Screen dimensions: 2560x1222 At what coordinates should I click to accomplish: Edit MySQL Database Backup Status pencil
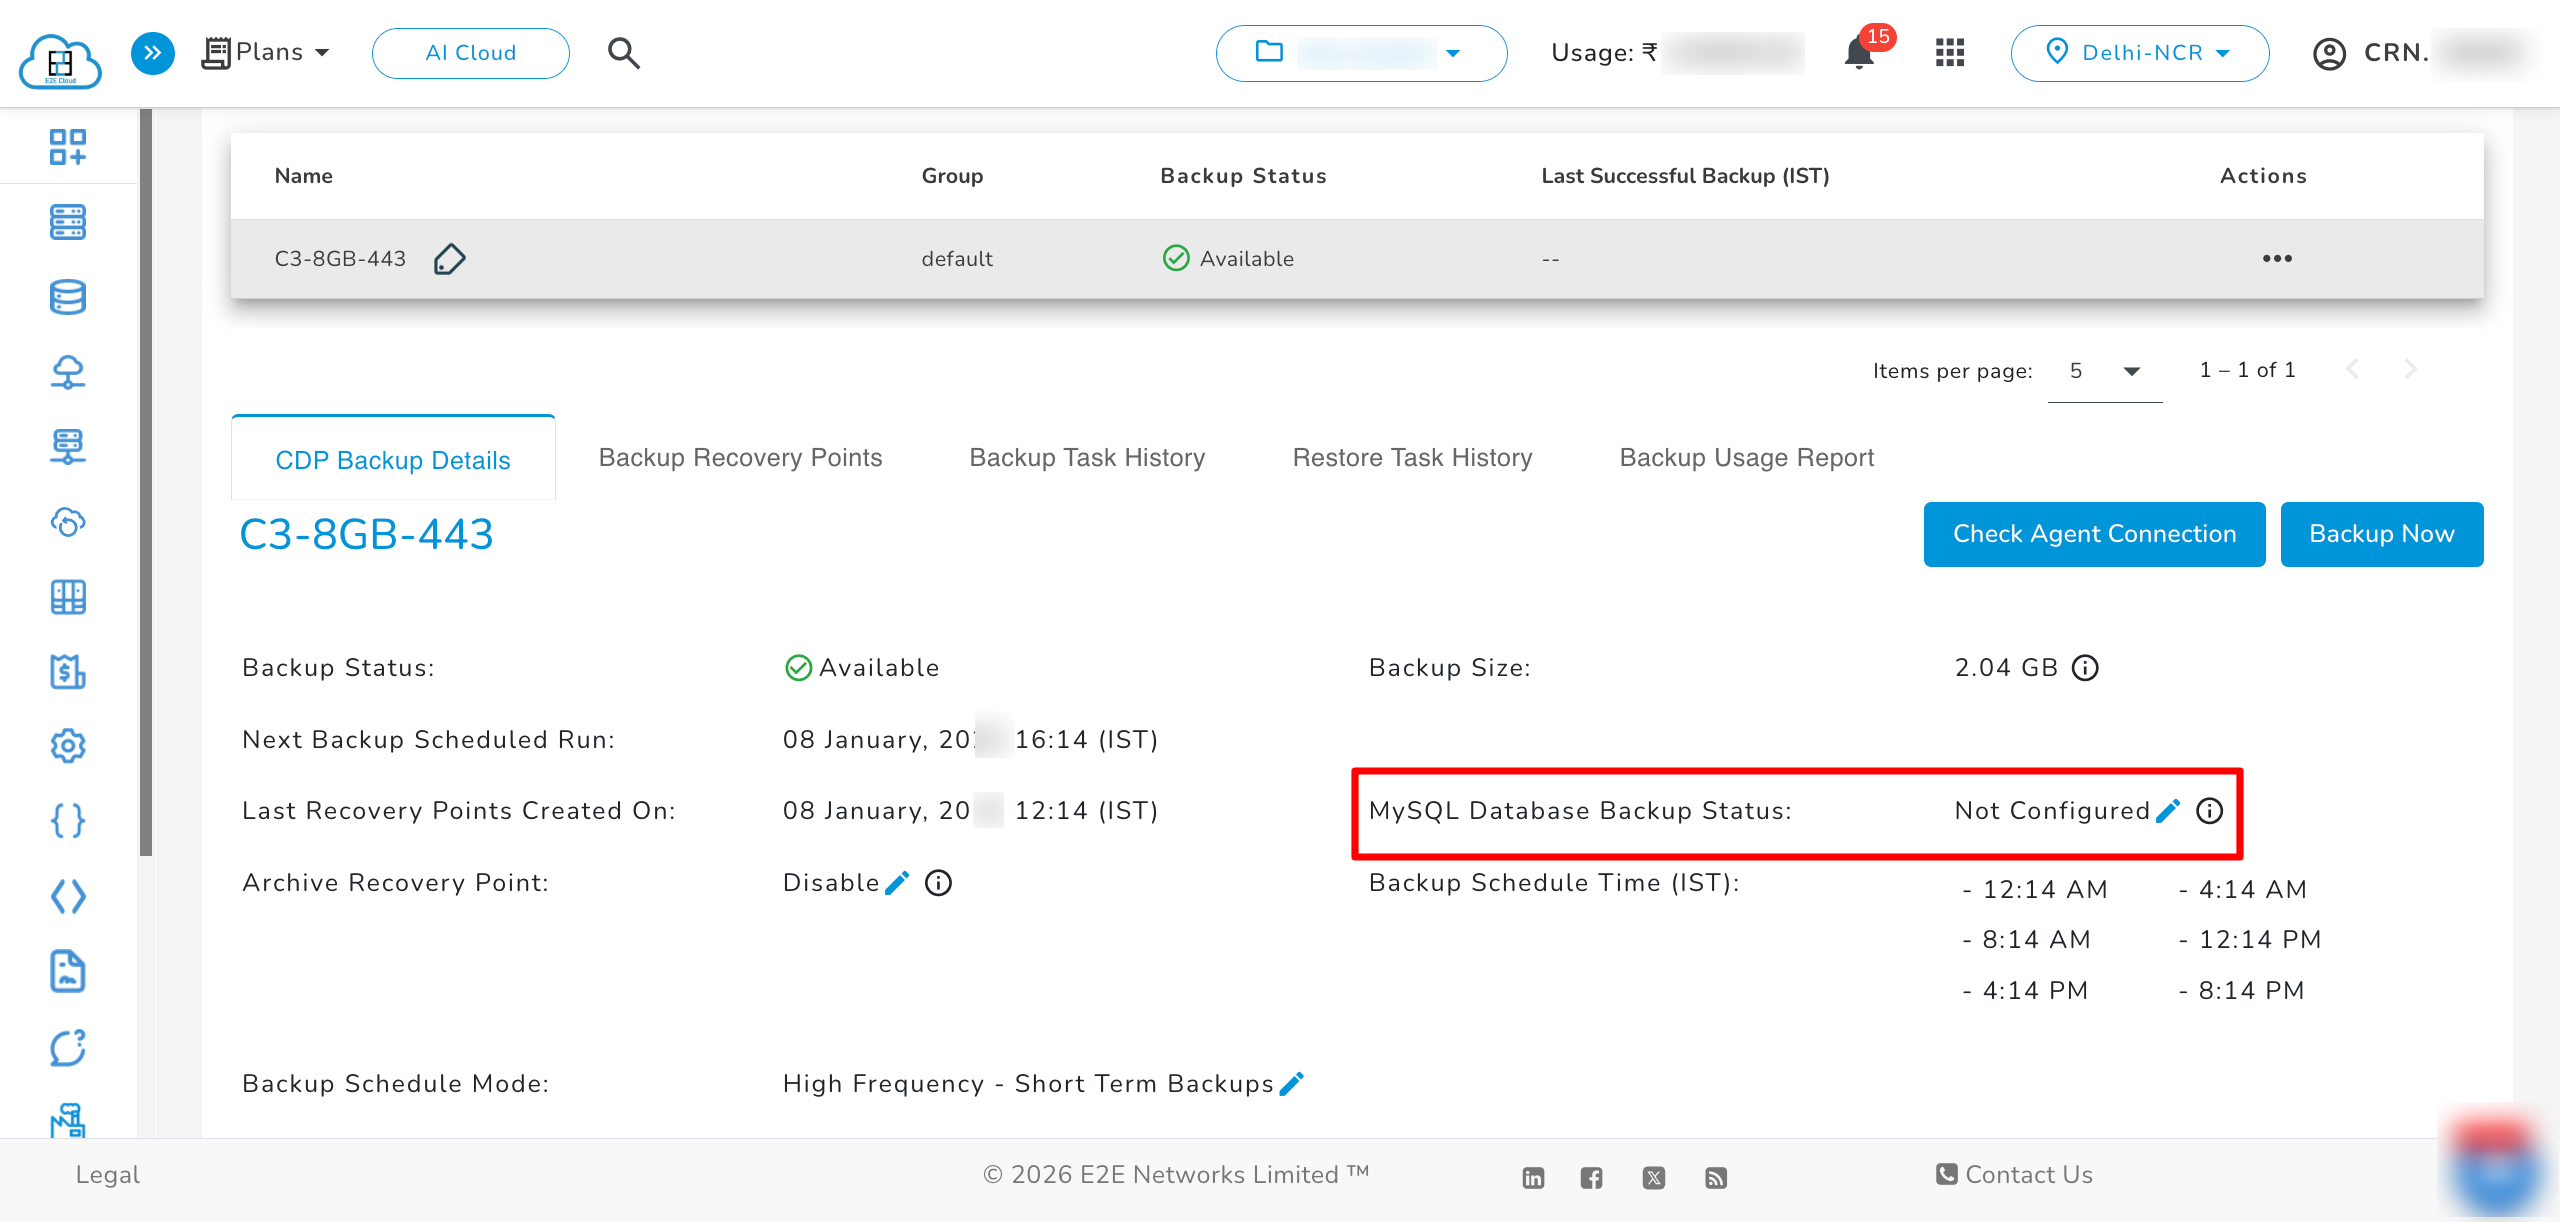tap(2168, 811)
